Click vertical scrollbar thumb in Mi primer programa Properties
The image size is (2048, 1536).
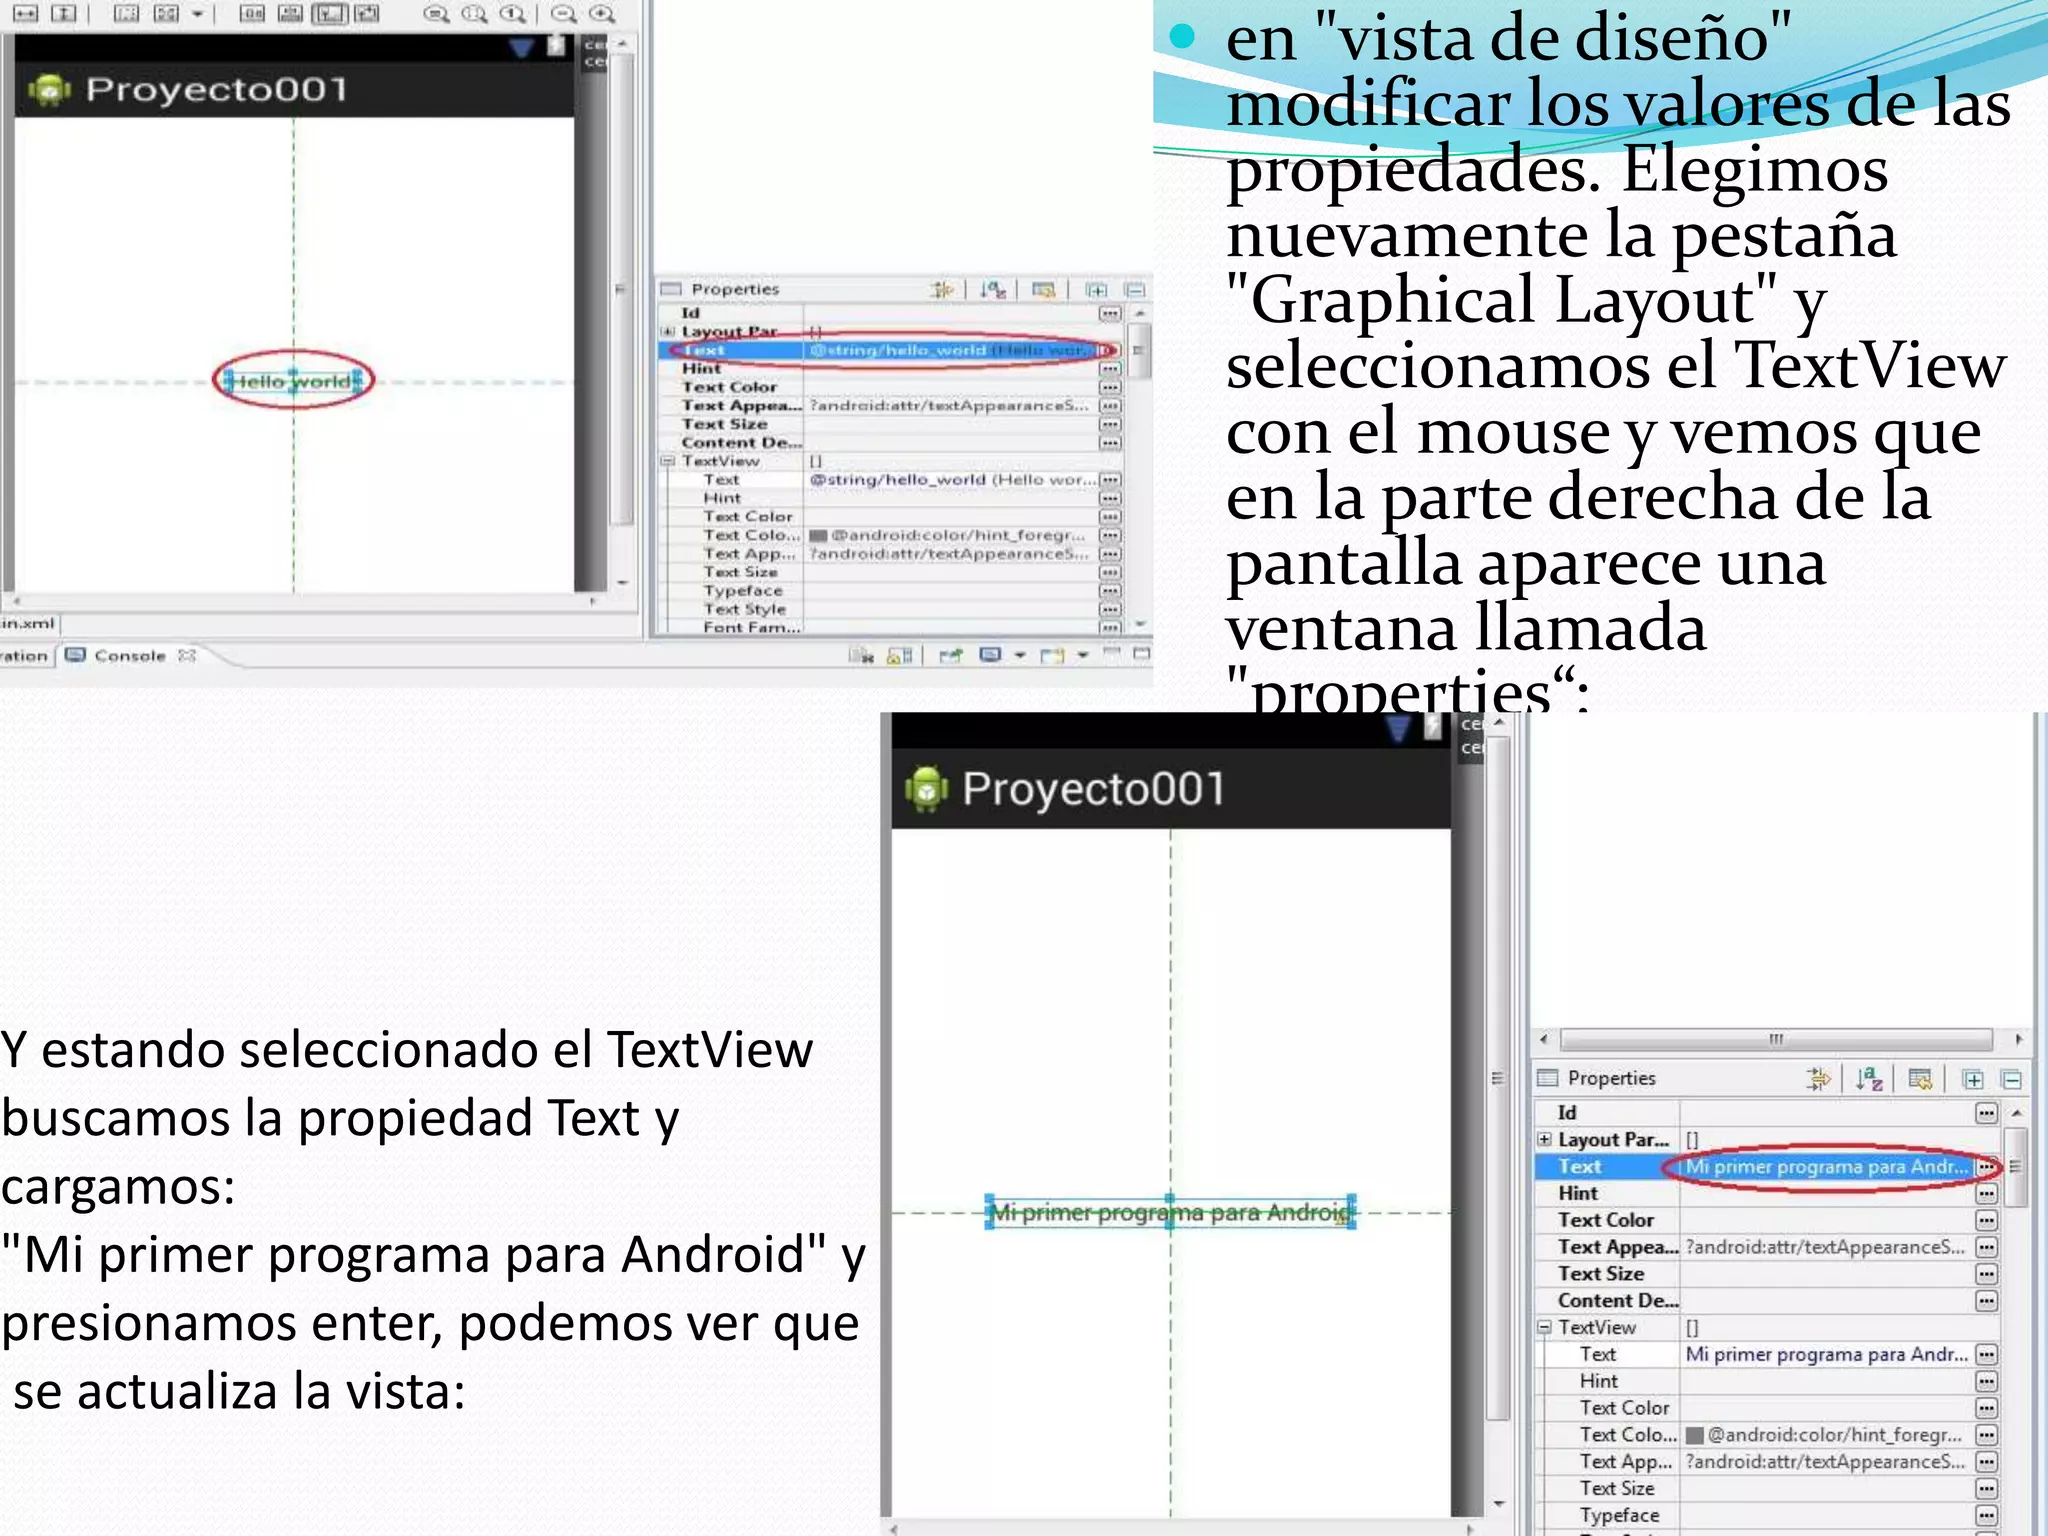click(2015, 1166)
